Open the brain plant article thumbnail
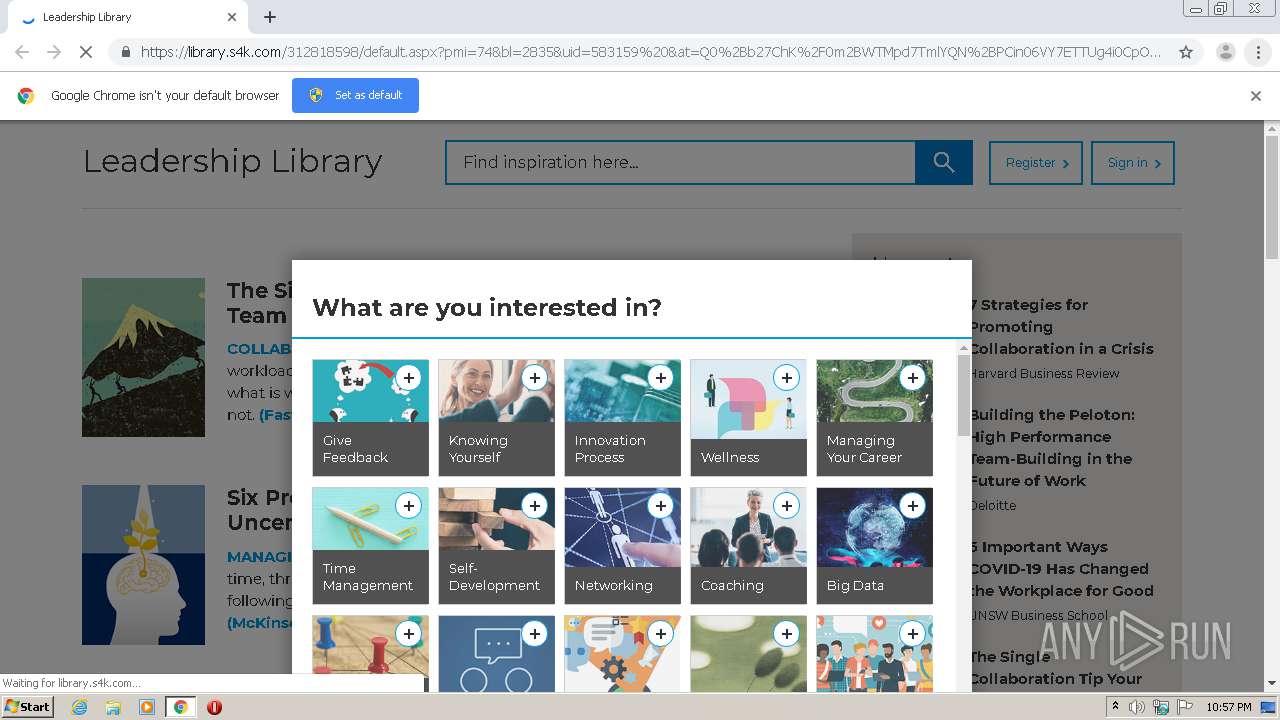 click(x=143, y=565)
